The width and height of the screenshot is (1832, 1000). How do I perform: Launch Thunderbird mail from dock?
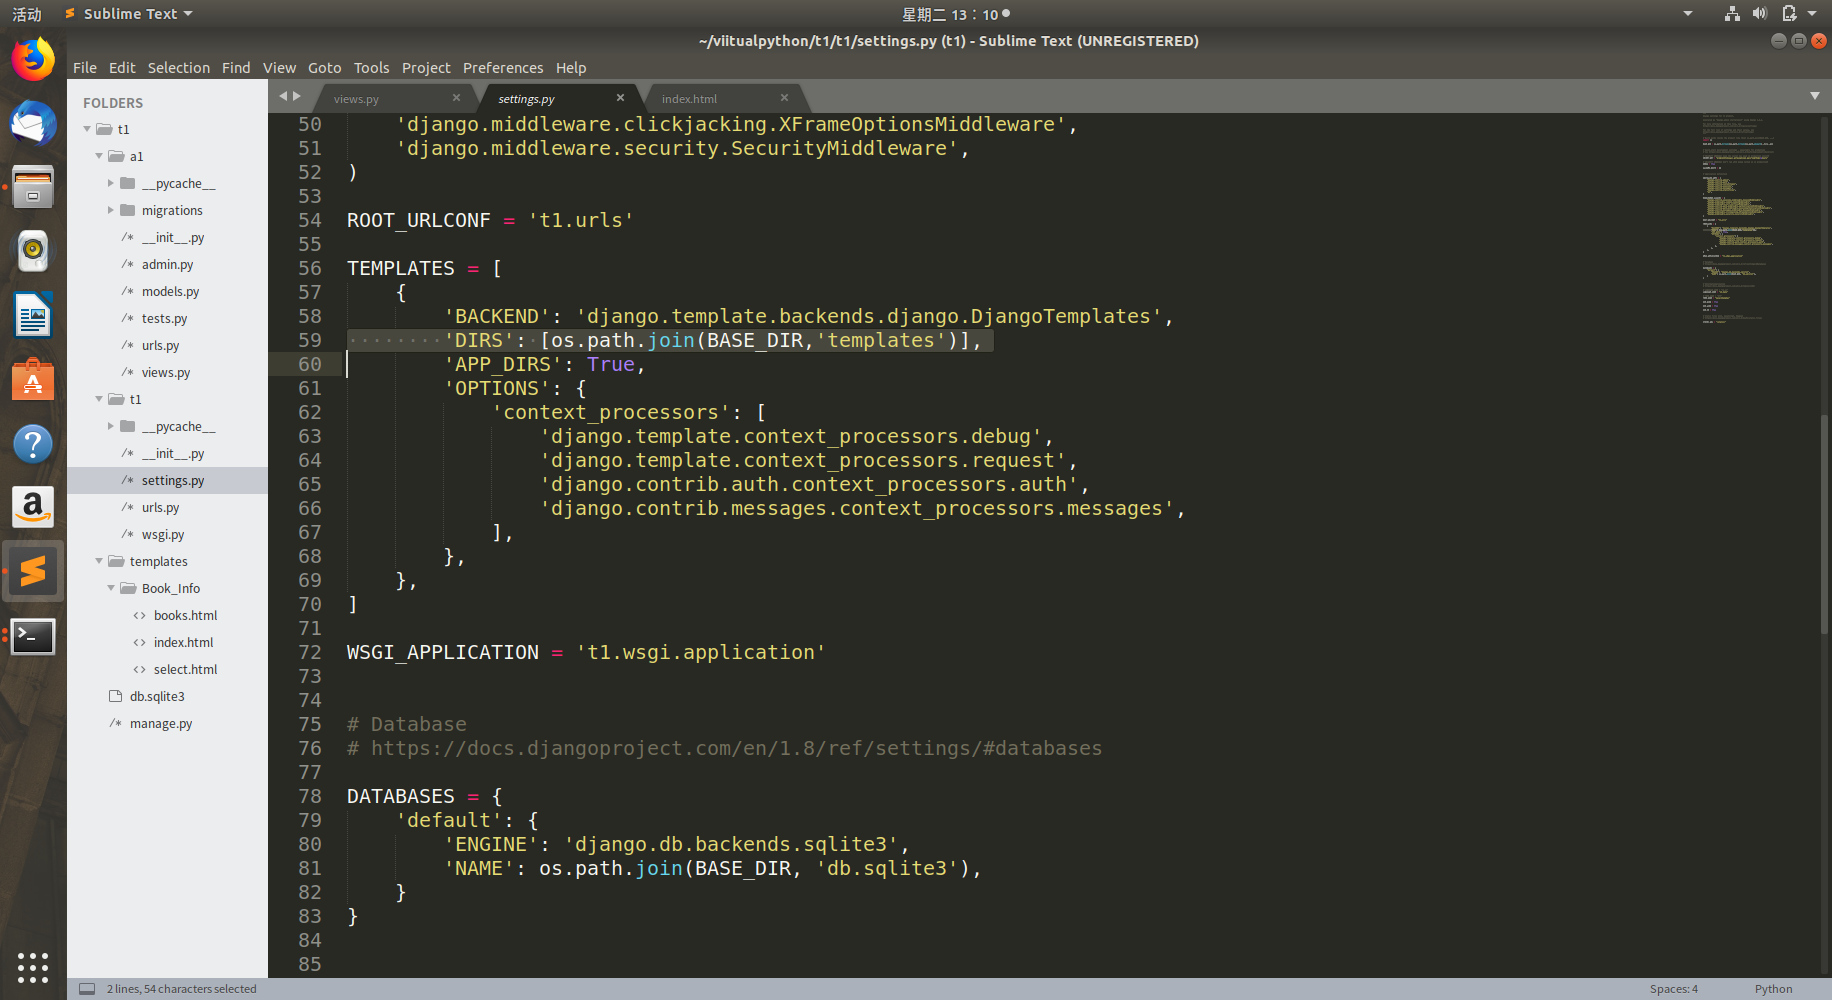(33, 124)
